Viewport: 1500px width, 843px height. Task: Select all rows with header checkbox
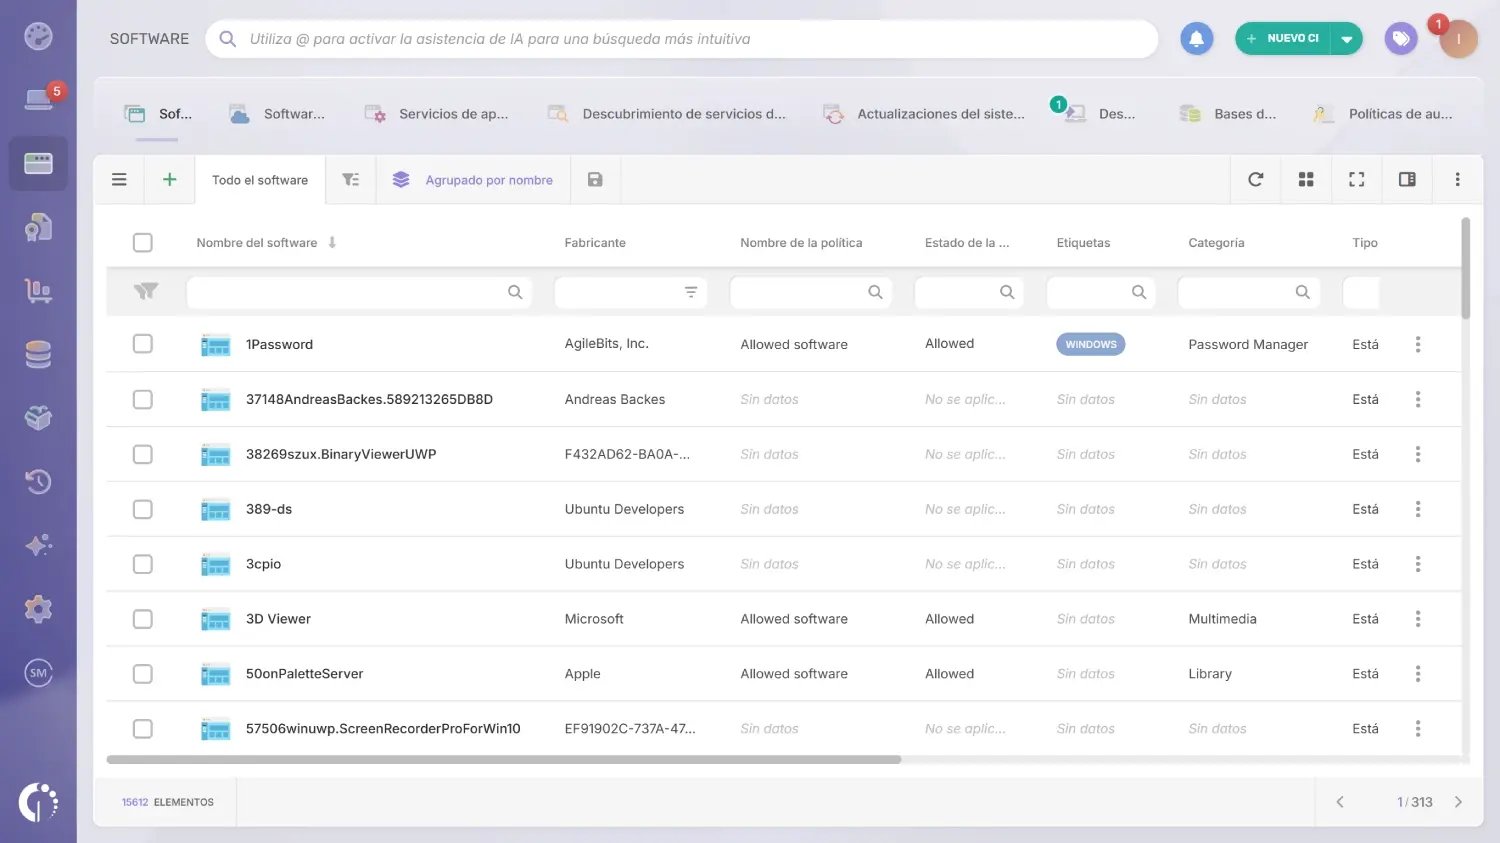143,242
